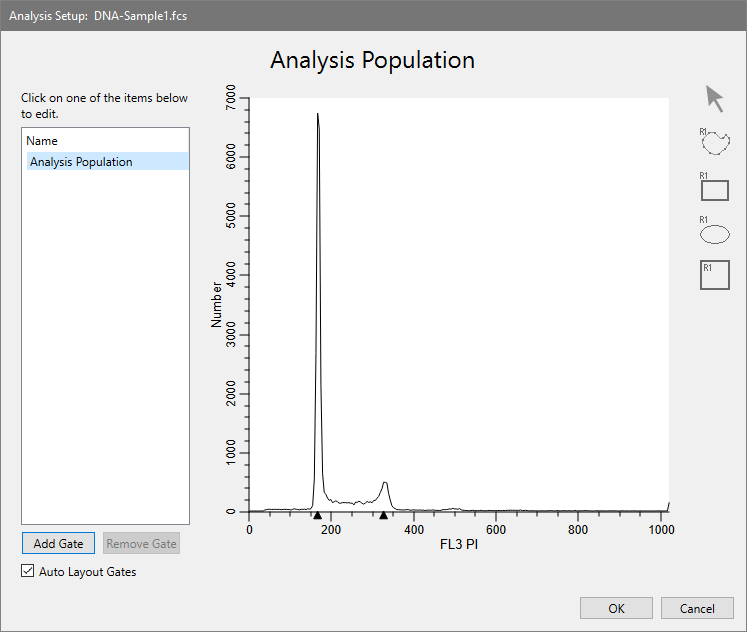747x632 pixels.
Task: Click the Name column header
Action: point(42,141)
